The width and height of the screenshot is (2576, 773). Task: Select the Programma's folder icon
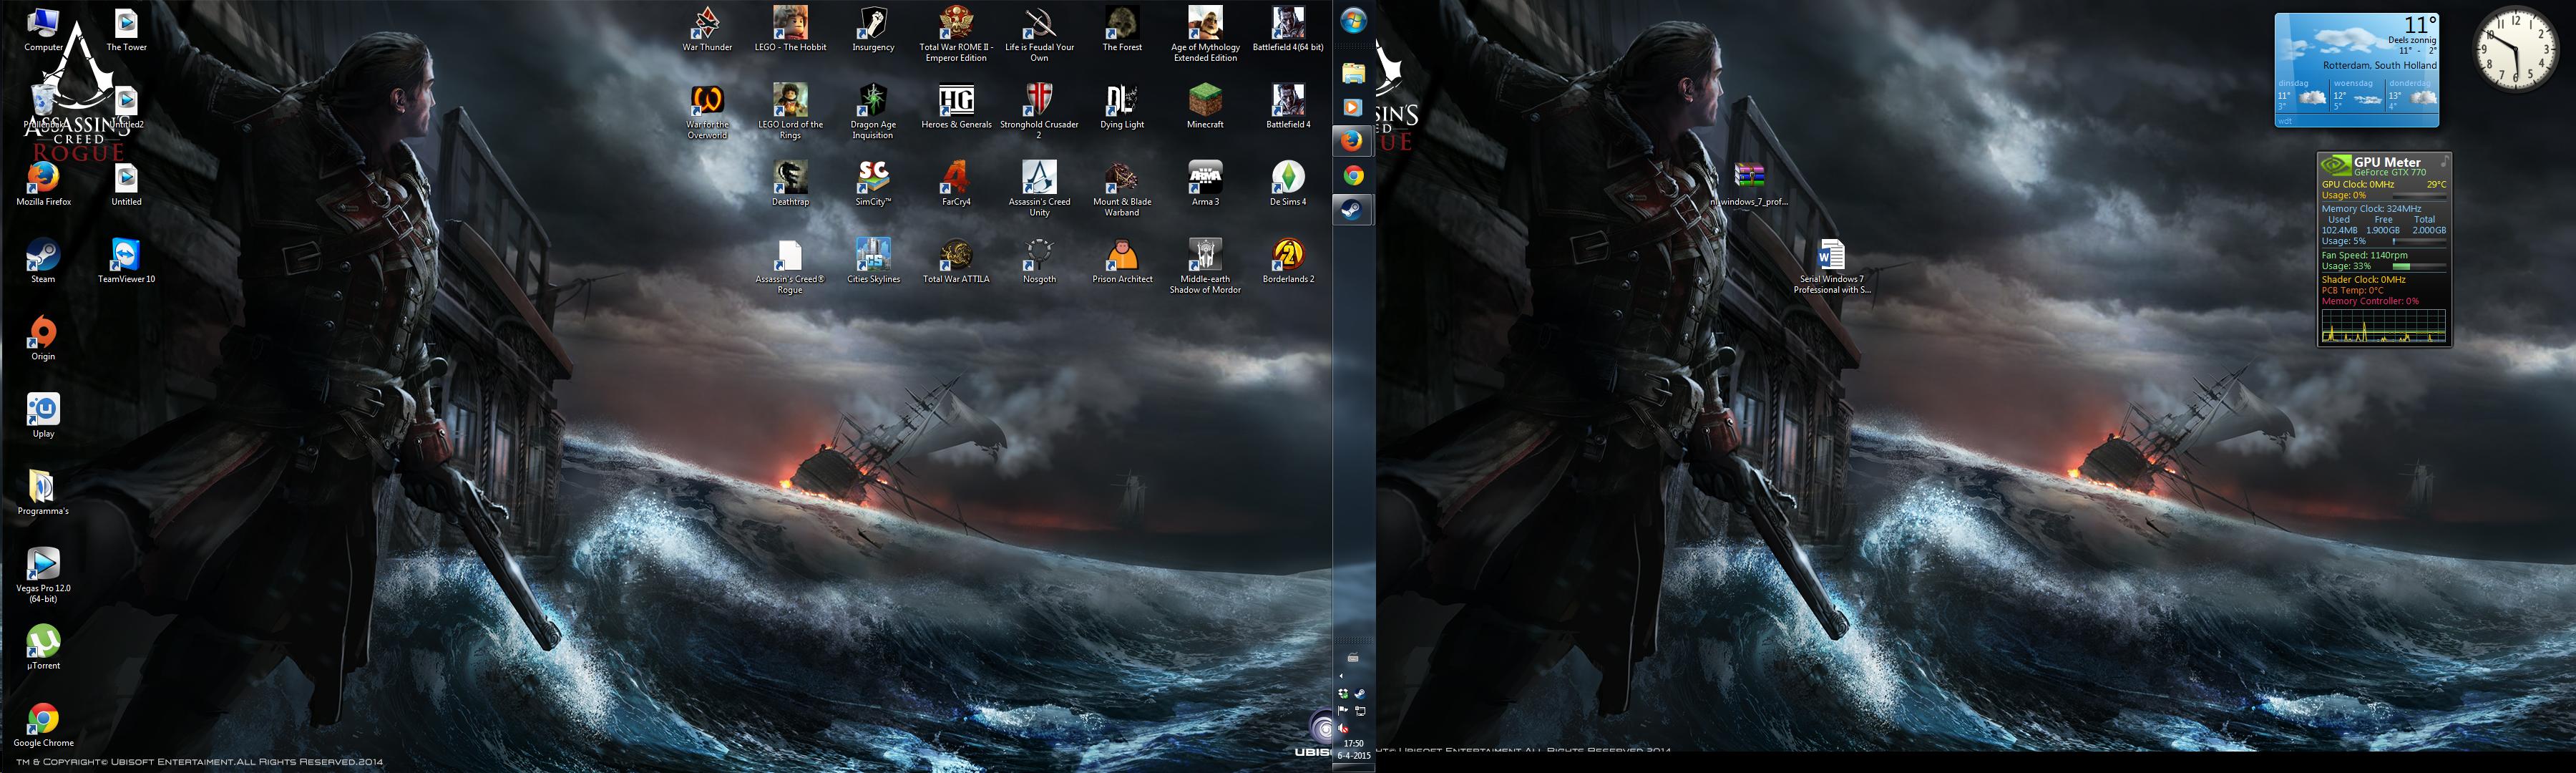click(x=43, y=493)
